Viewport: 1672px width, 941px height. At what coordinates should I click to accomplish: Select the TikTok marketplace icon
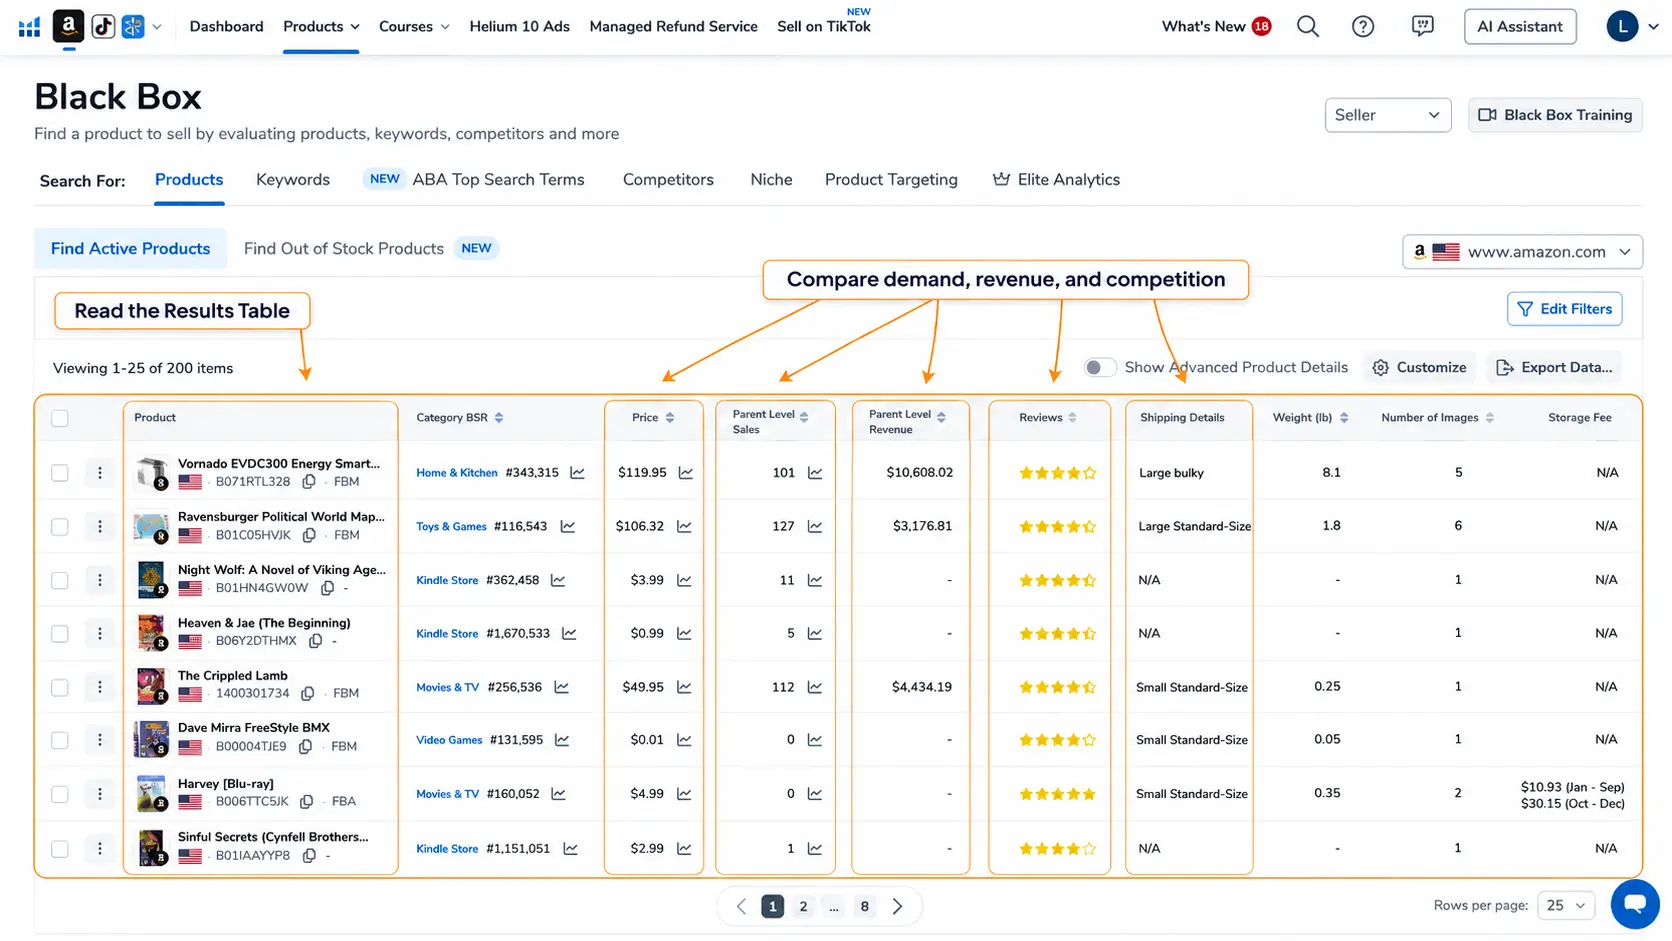click(x=102, y=27)
